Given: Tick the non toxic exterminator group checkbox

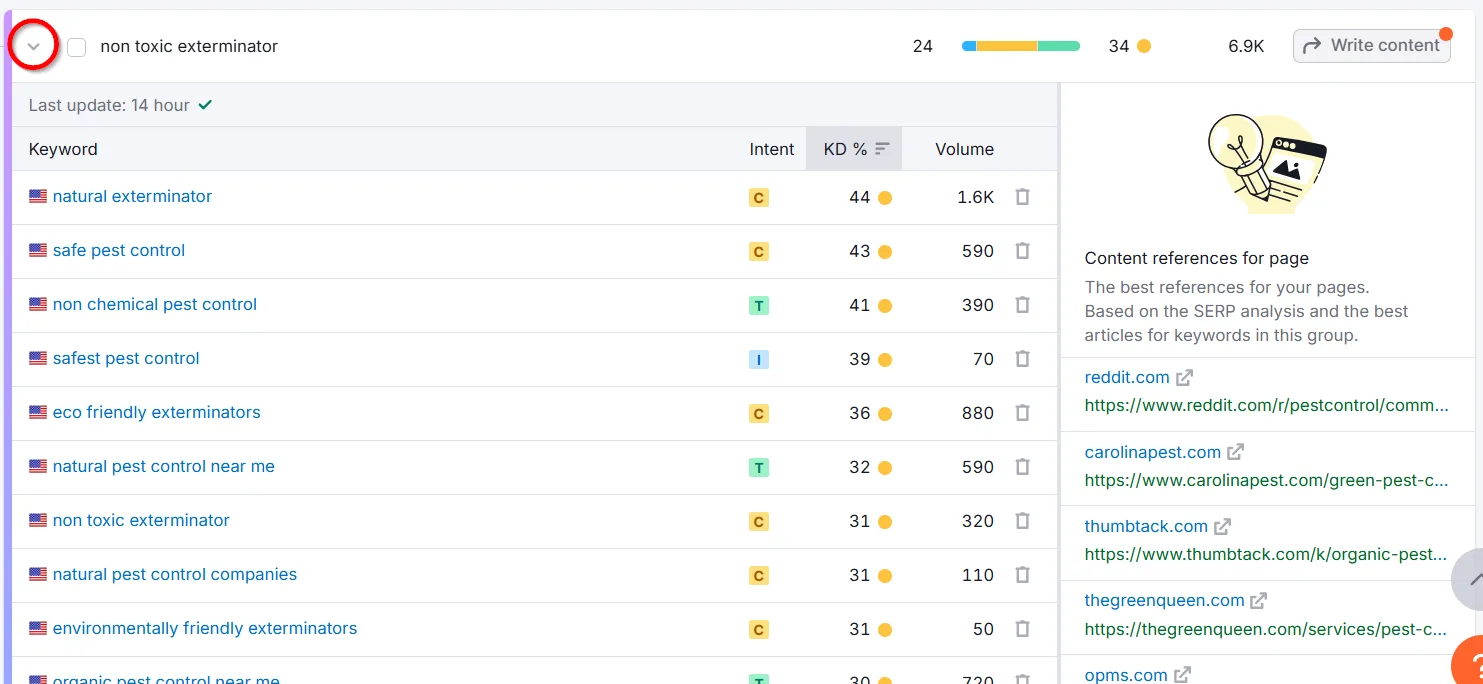Looking at the screenshot, I should tap(77, 47).
